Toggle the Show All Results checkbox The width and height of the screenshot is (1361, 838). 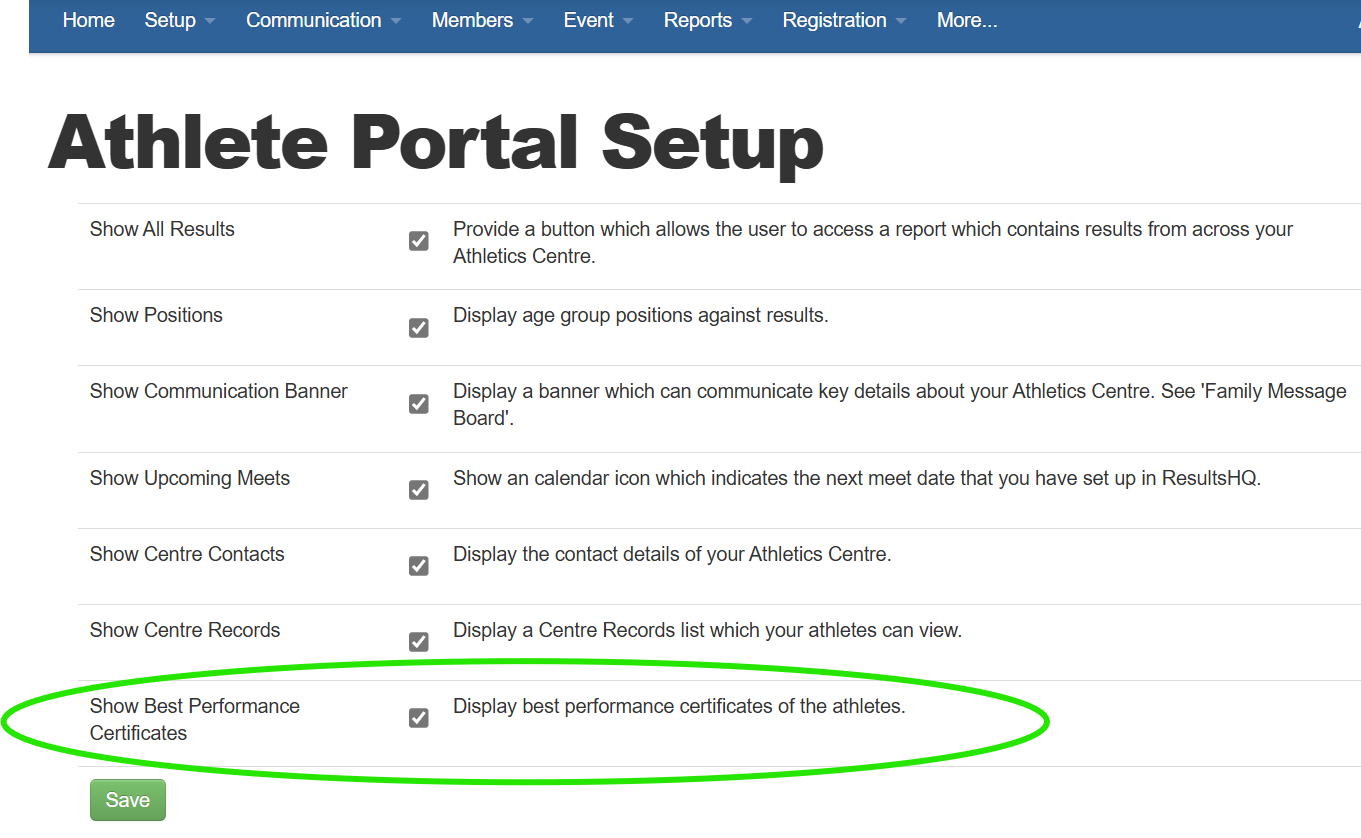[419, 241]
